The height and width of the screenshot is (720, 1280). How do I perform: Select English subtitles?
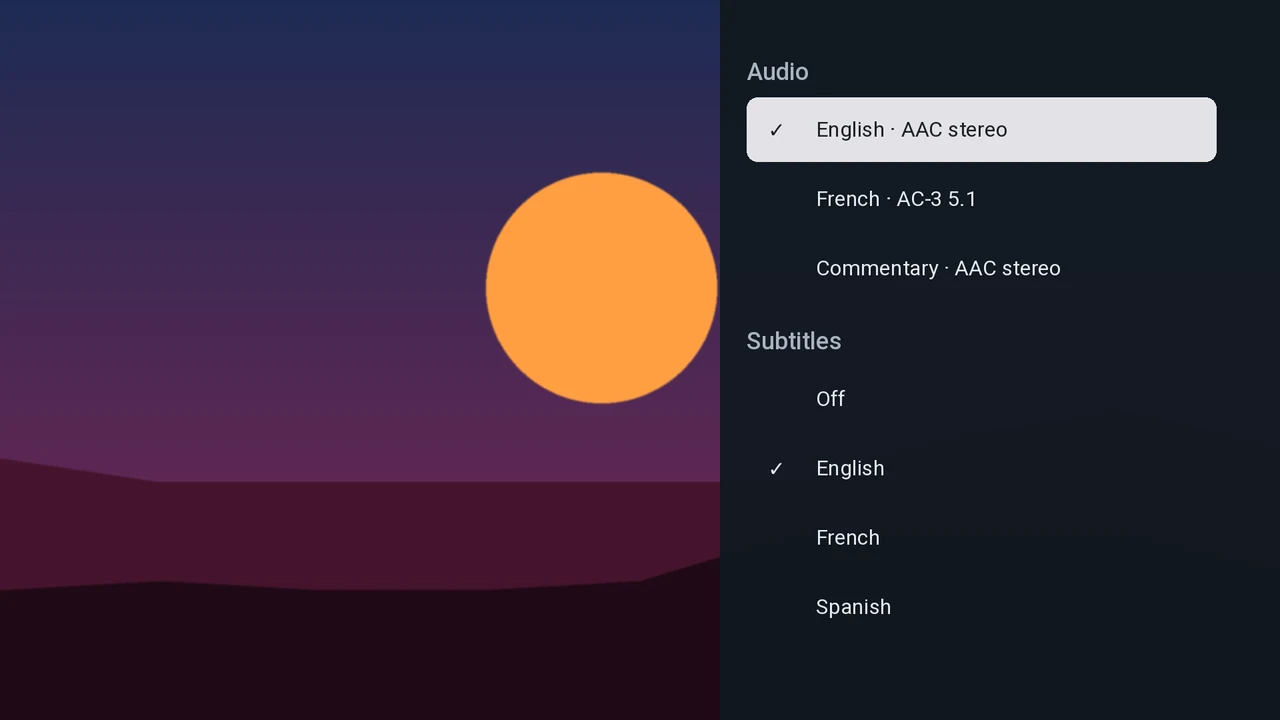tap(981, 468)
